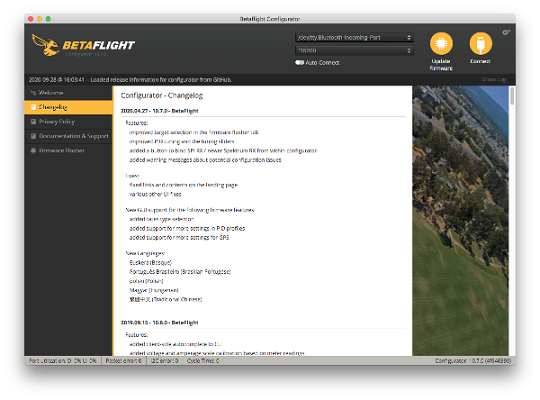540x400 pixels.
Task: Open settings via the gear icon
Action: (x=506, y=32)
